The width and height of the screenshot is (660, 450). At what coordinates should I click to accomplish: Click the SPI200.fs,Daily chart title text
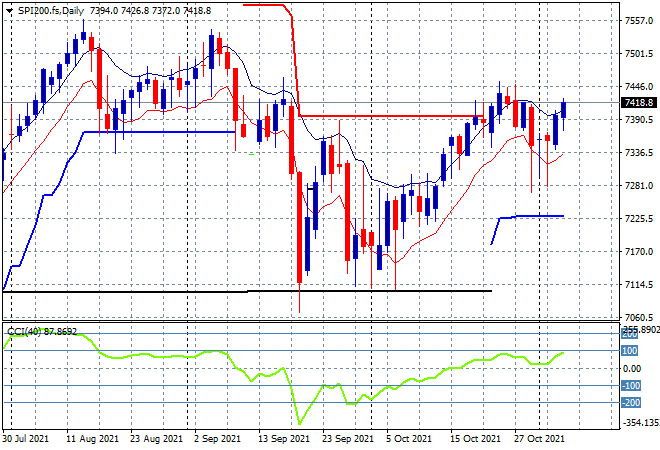51,11
